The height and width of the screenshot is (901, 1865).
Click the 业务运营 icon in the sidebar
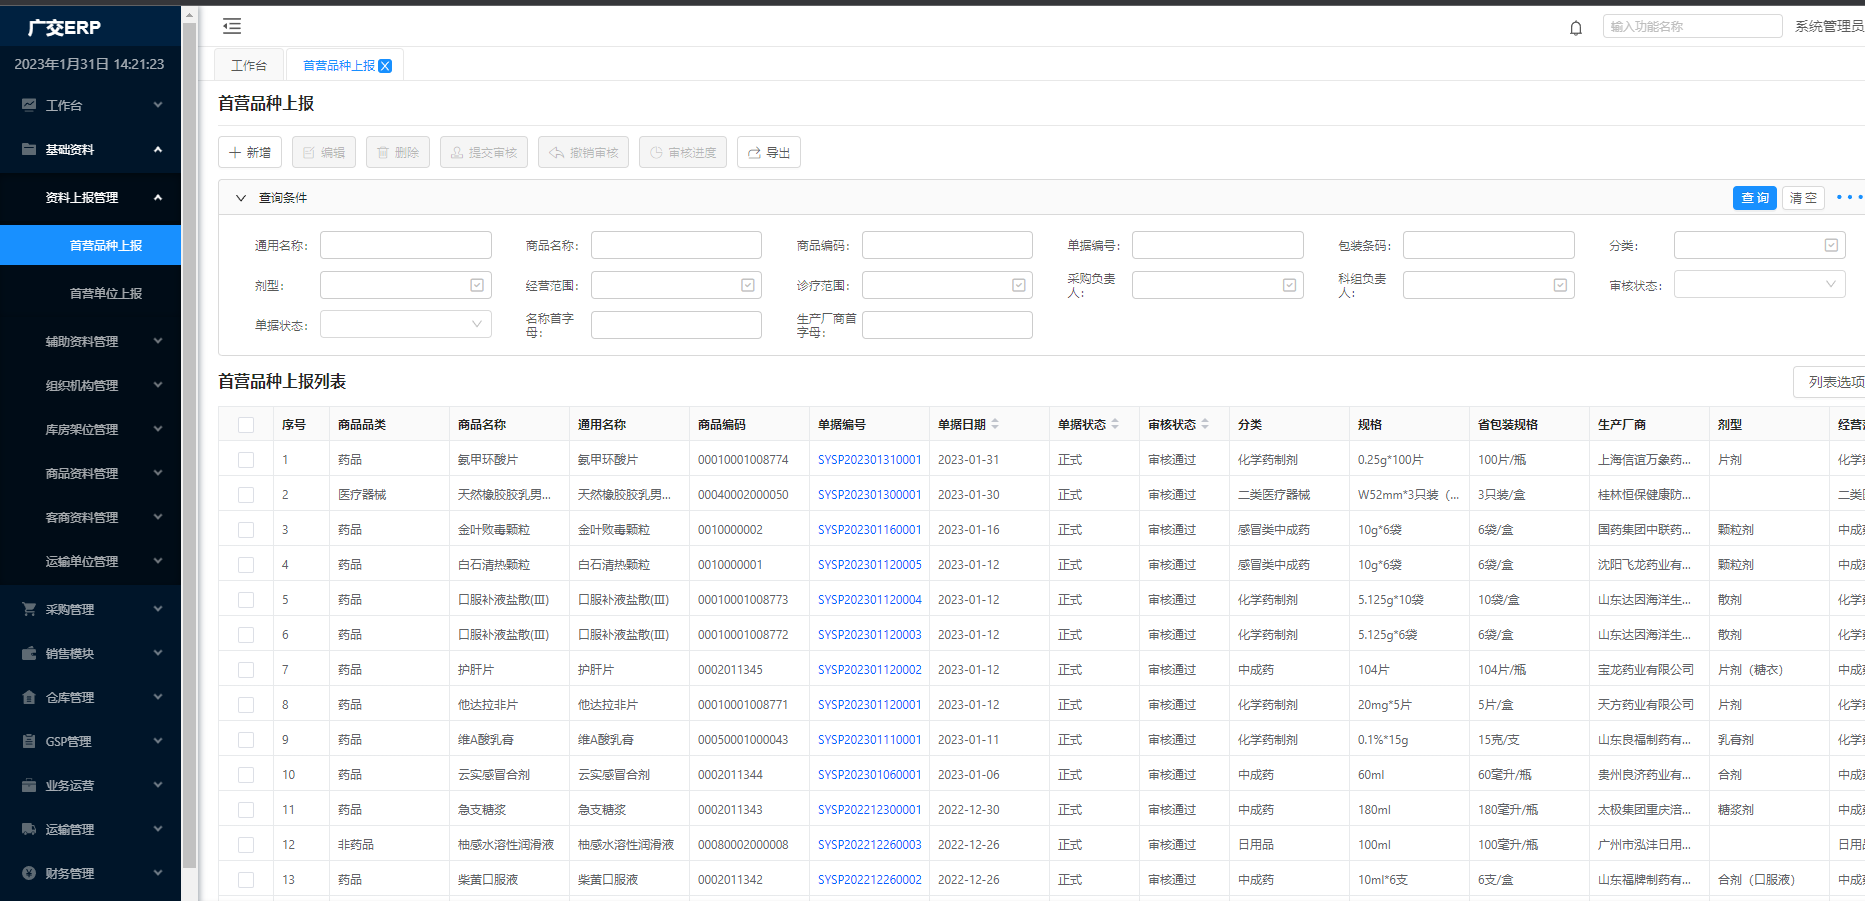point(29,785)
